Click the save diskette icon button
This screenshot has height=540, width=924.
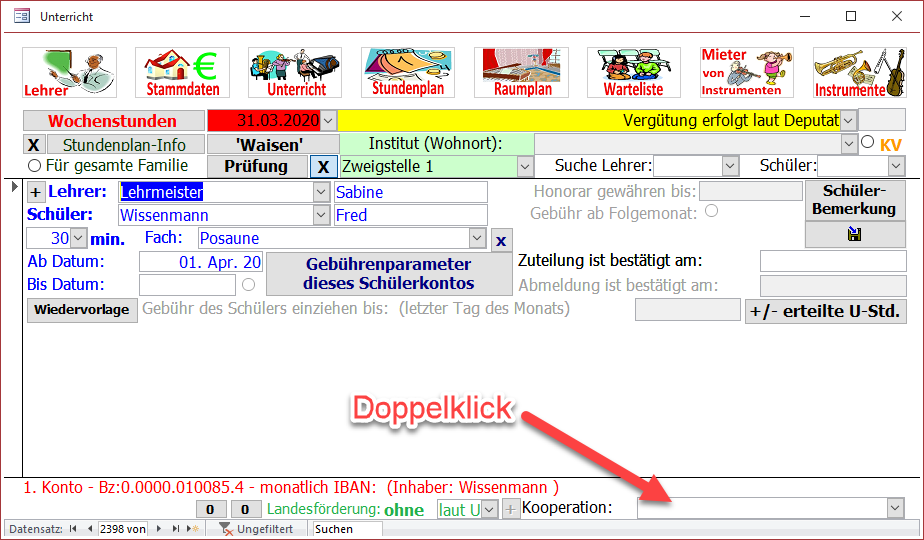(855, 234)
